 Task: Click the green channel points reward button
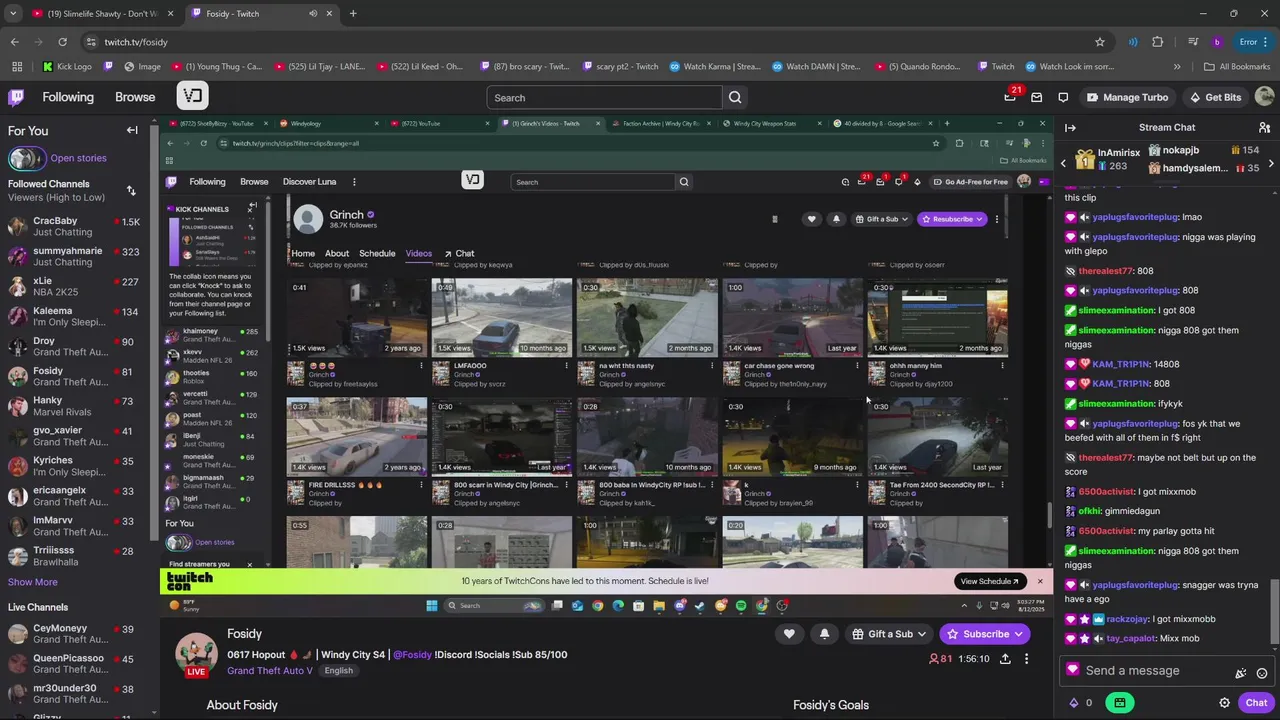click(x=1119, y=703)
